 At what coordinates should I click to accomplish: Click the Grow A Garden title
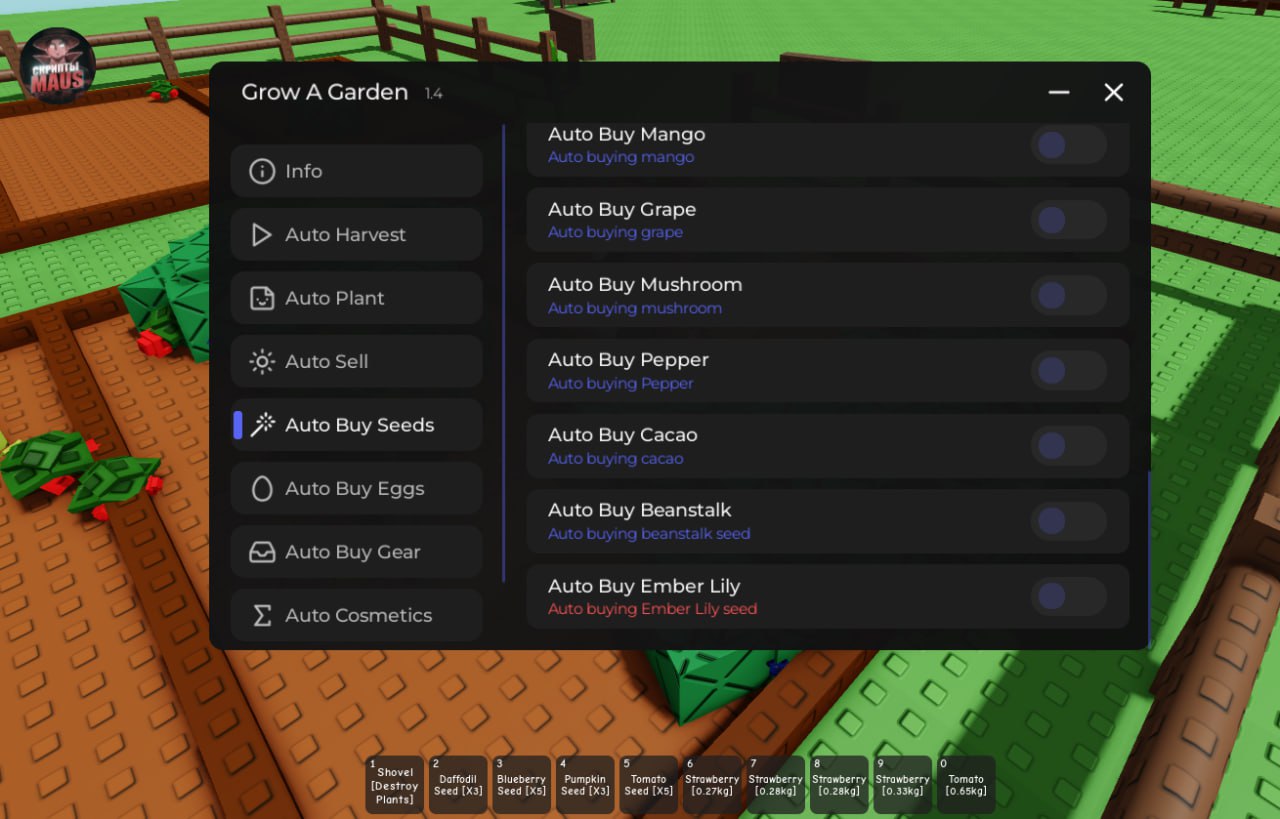325,92
